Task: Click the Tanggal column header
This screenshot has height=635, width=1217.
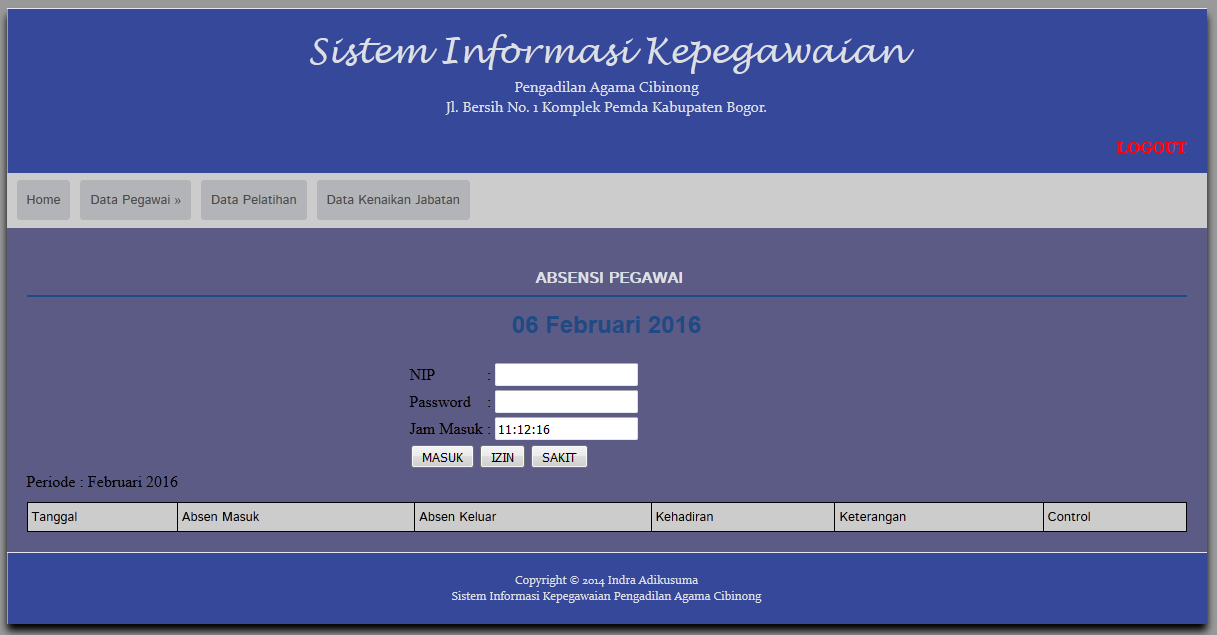Action: [x=101, y=516]
